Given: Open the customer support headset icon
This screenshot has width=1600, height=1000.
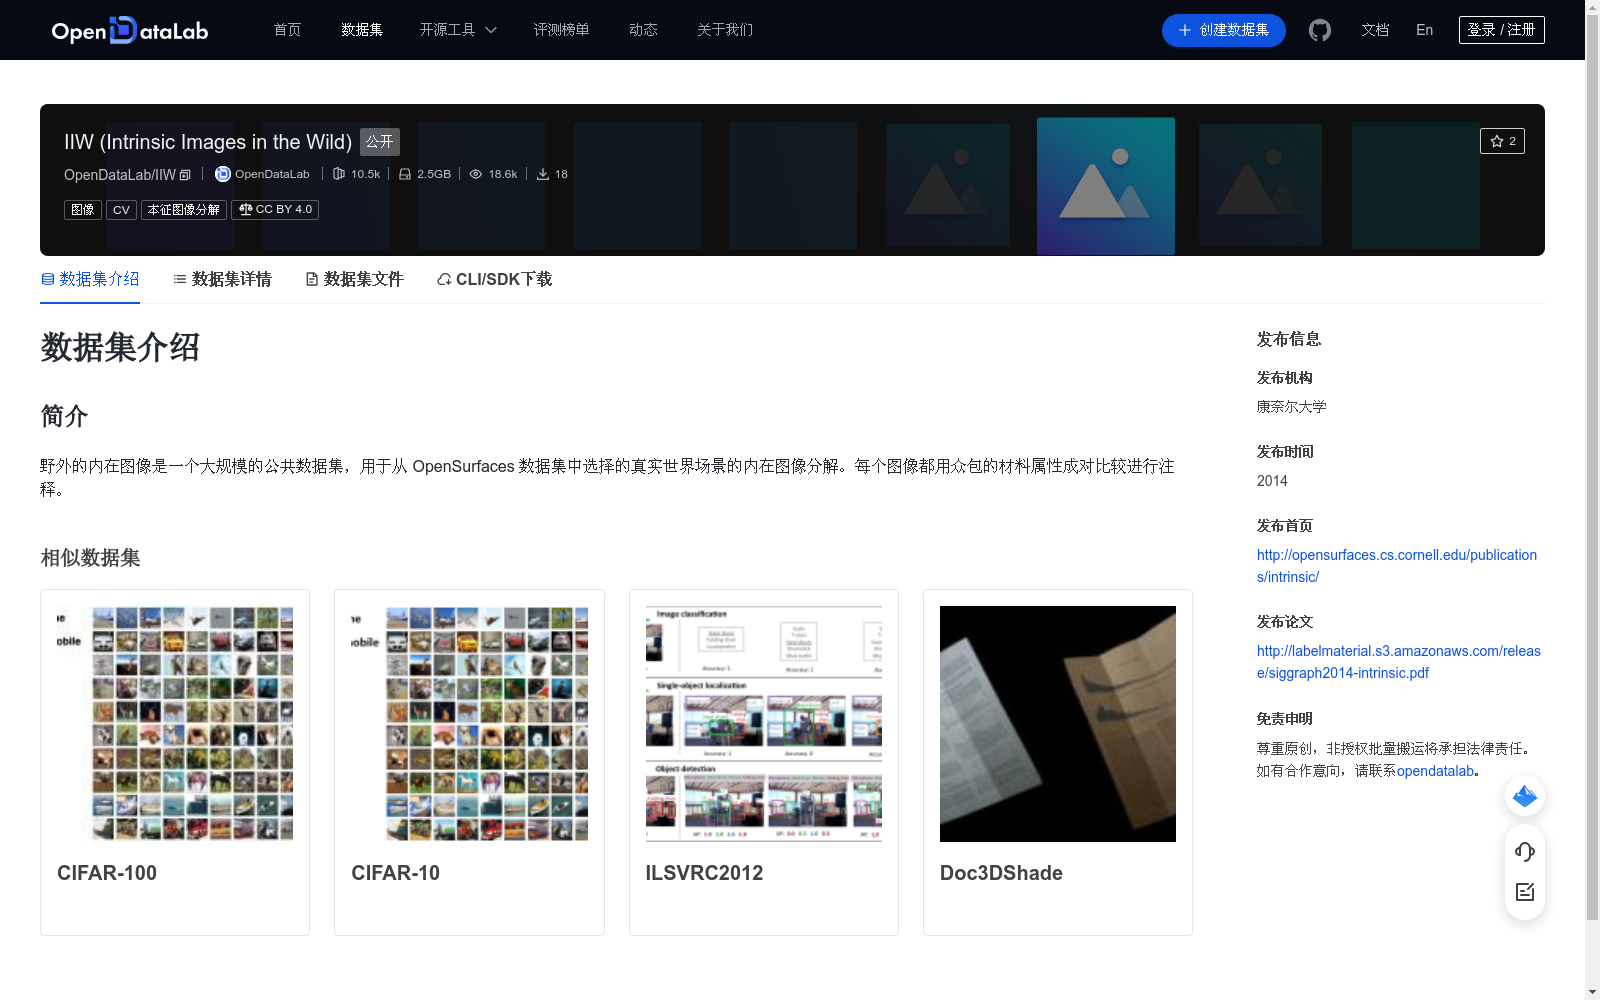Looking at the screenshot, I should [1525, 851].
